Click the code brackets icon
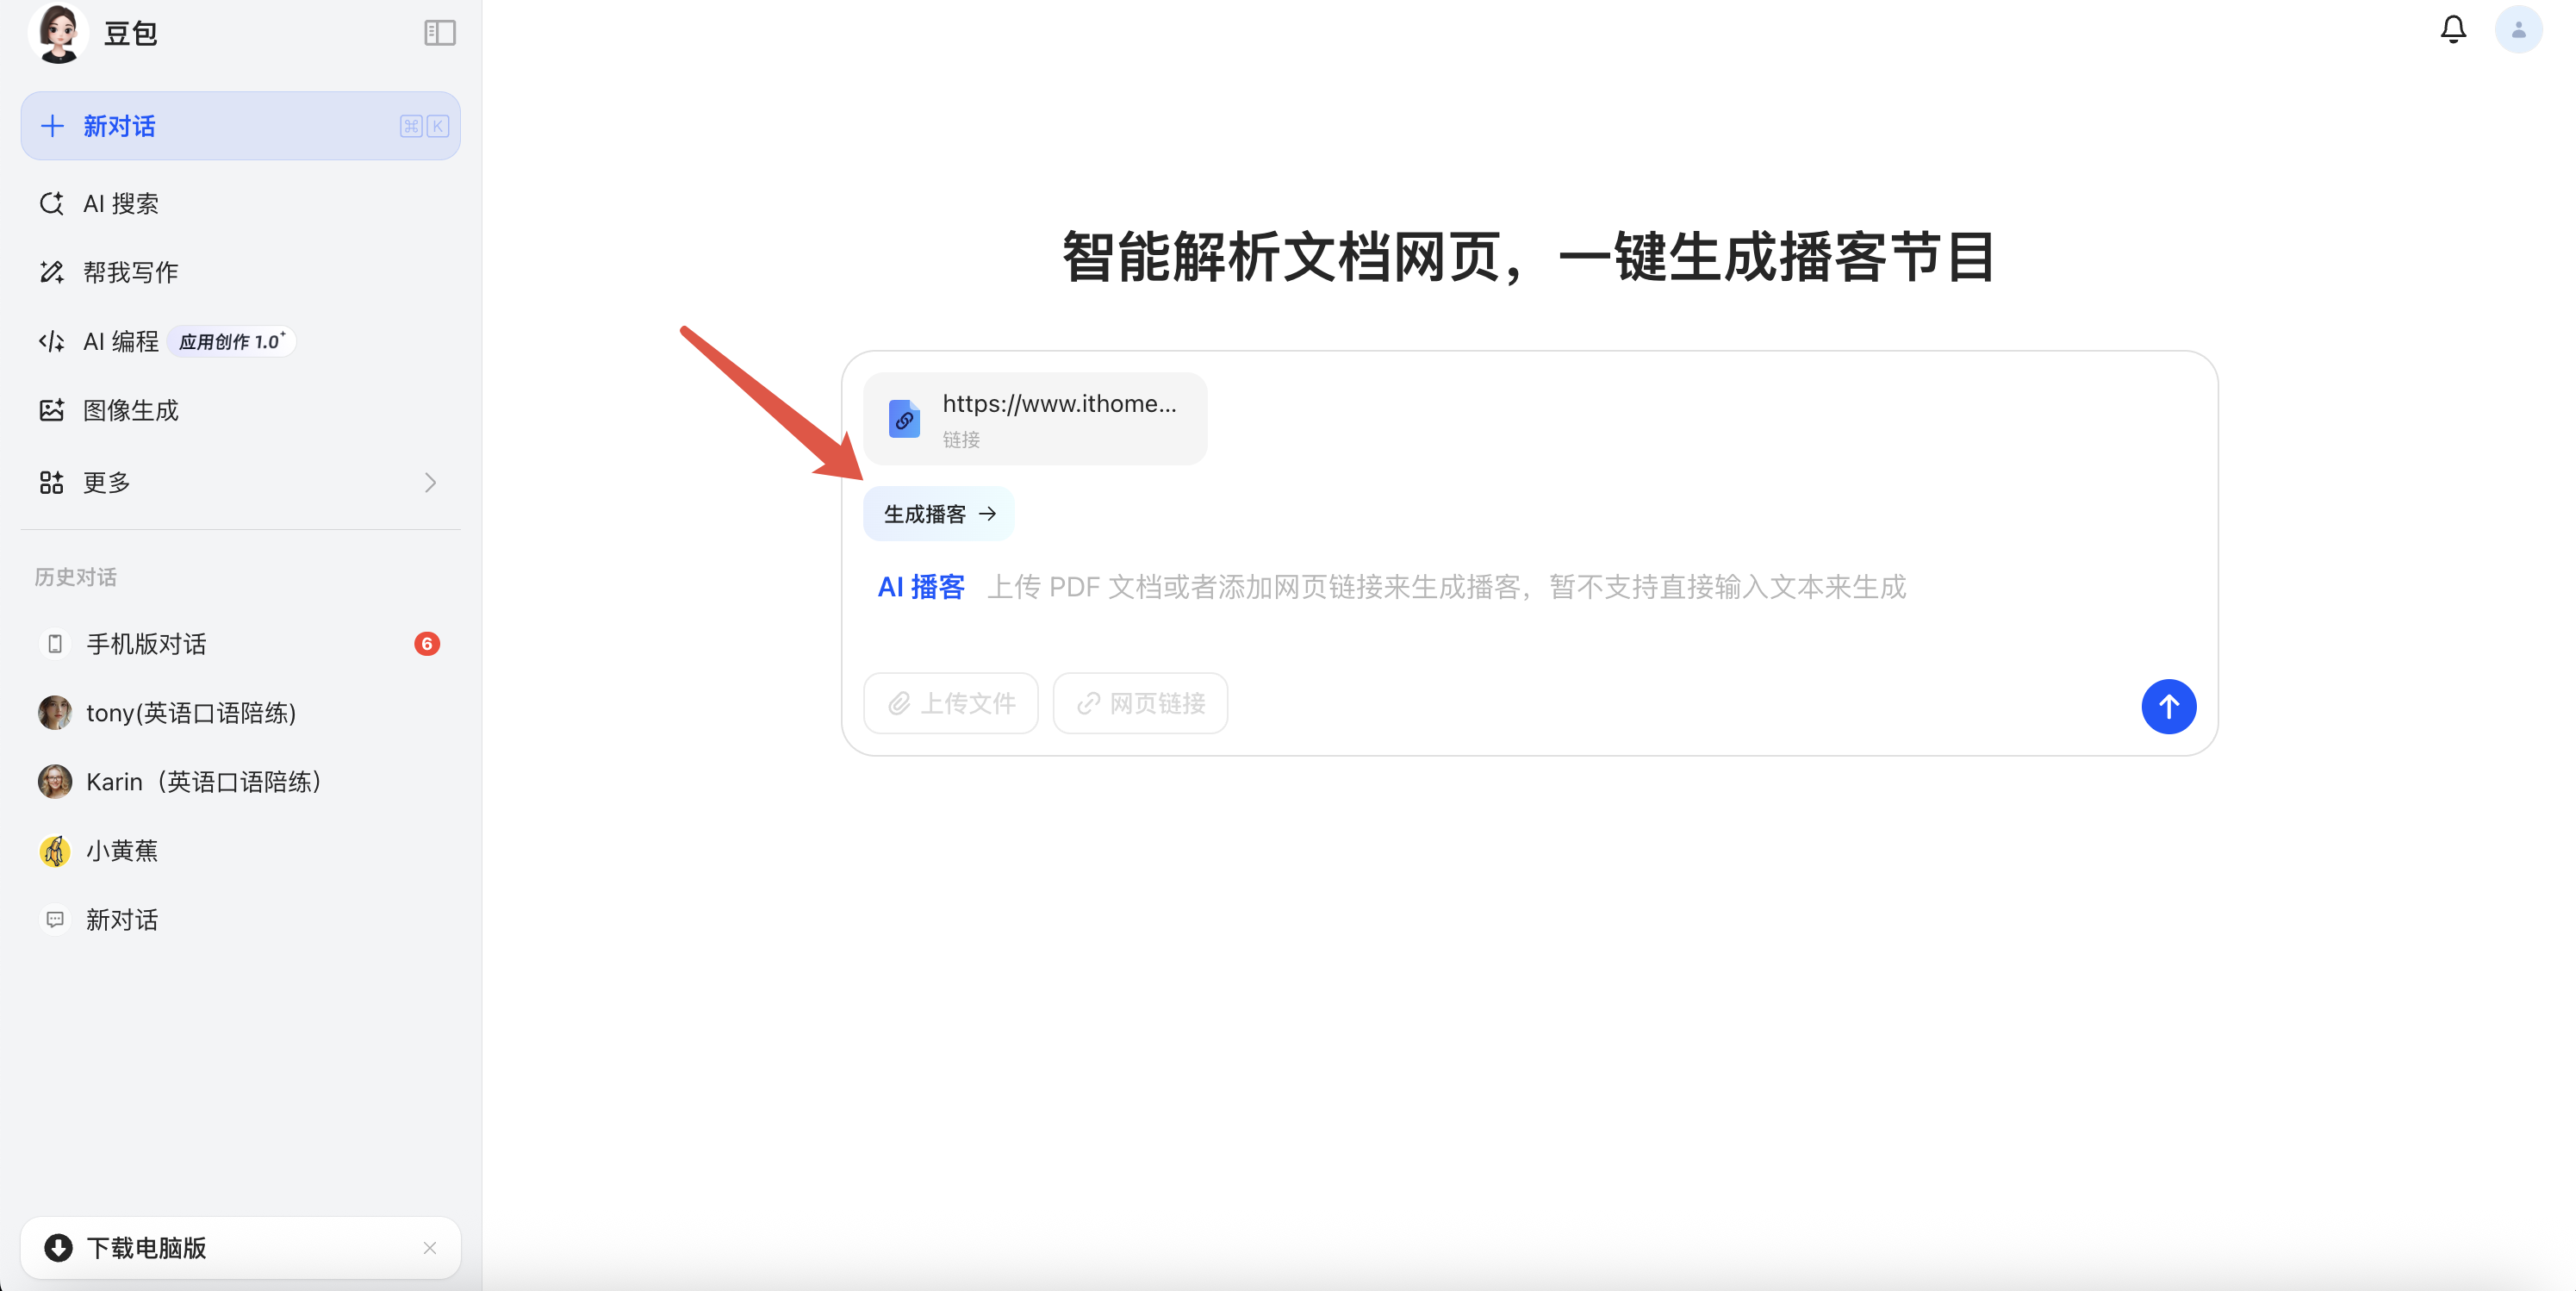 point(52,341)
